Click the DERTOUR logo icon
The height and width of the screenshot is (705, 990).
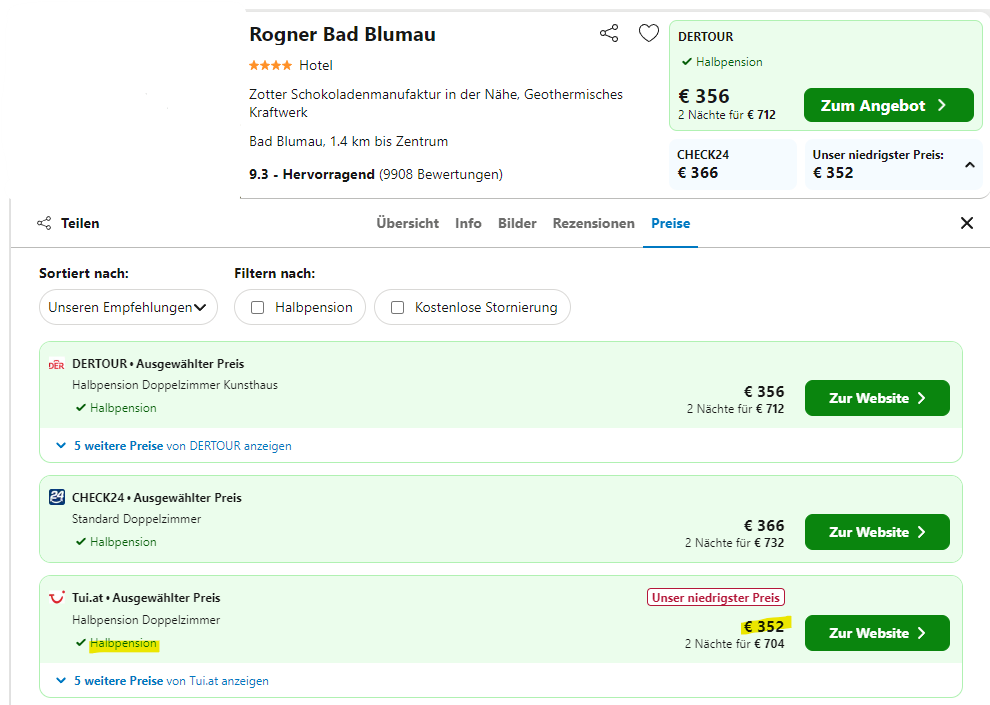(x=56, y=364)
